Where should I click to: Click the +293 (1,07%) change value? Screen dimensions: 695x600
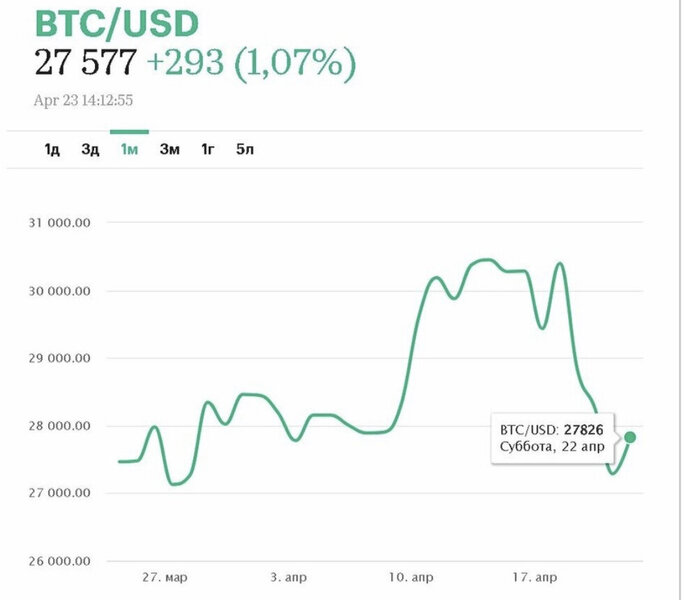click(251, 62)
